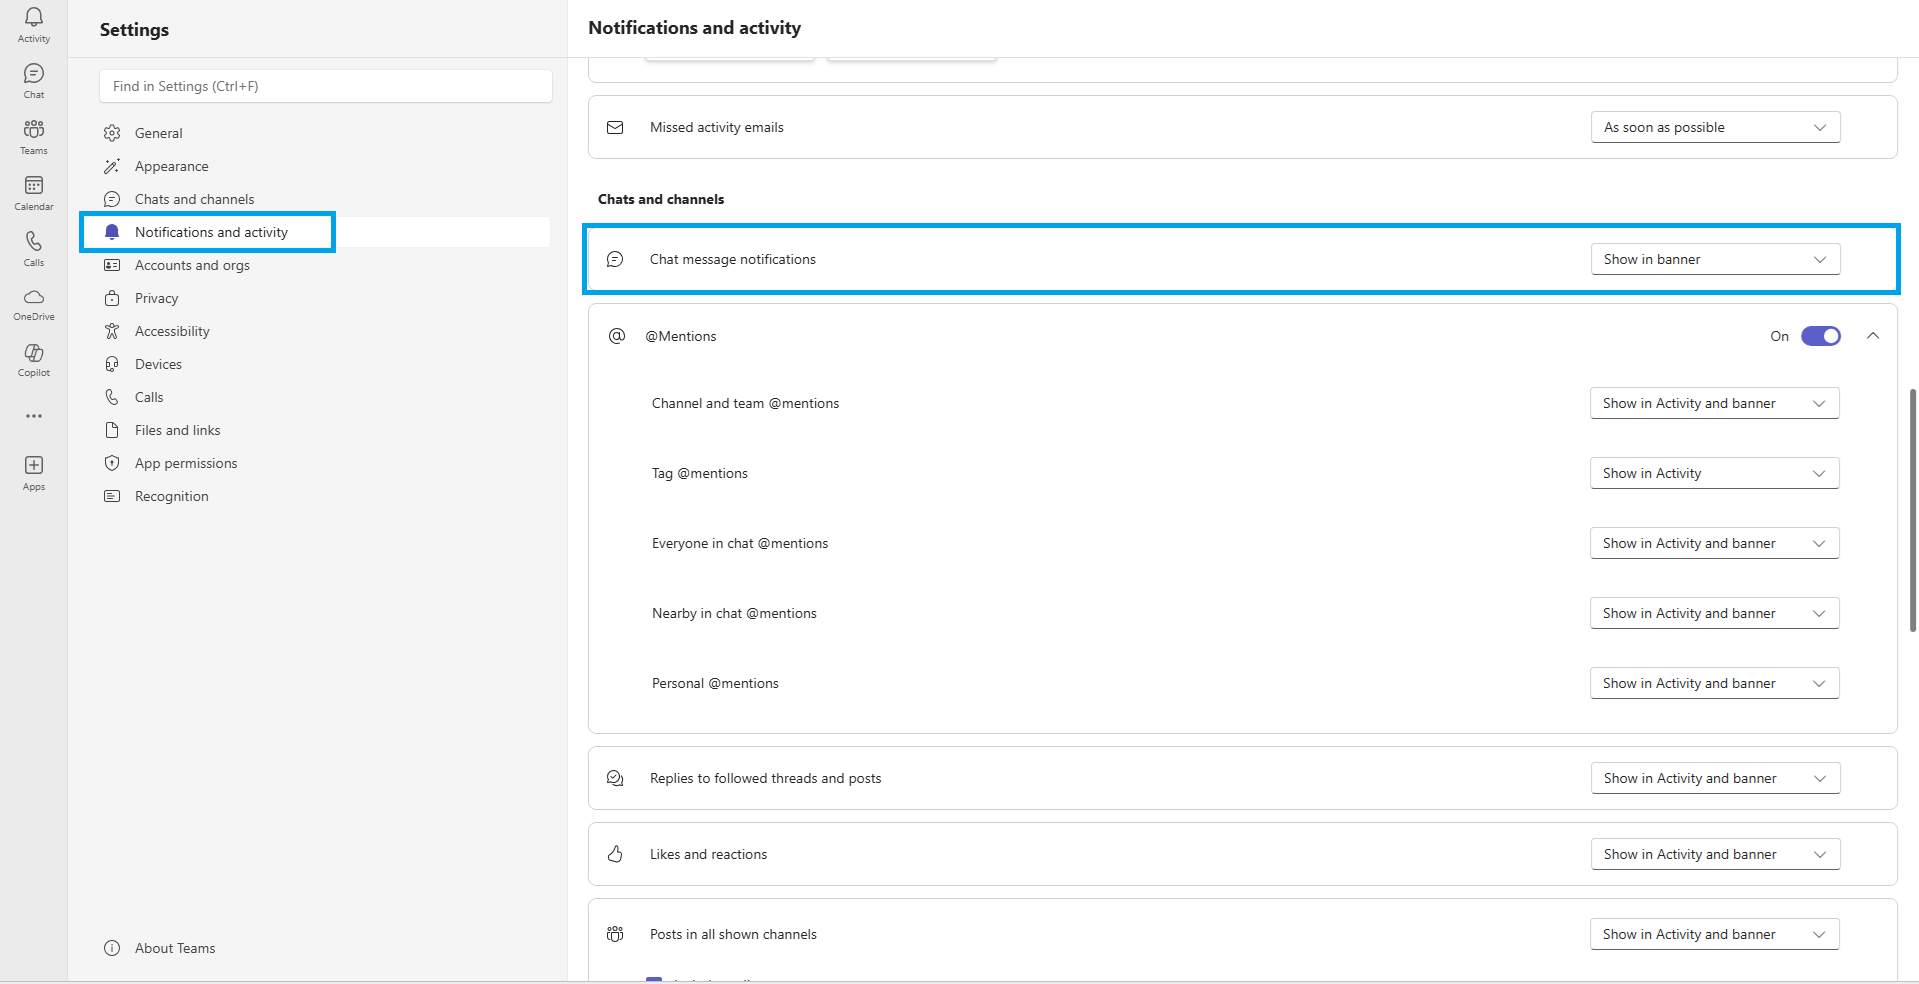Open Channel and team @mentions dropdown
The image size is (1919, 984).
[x=1714, y=403]
